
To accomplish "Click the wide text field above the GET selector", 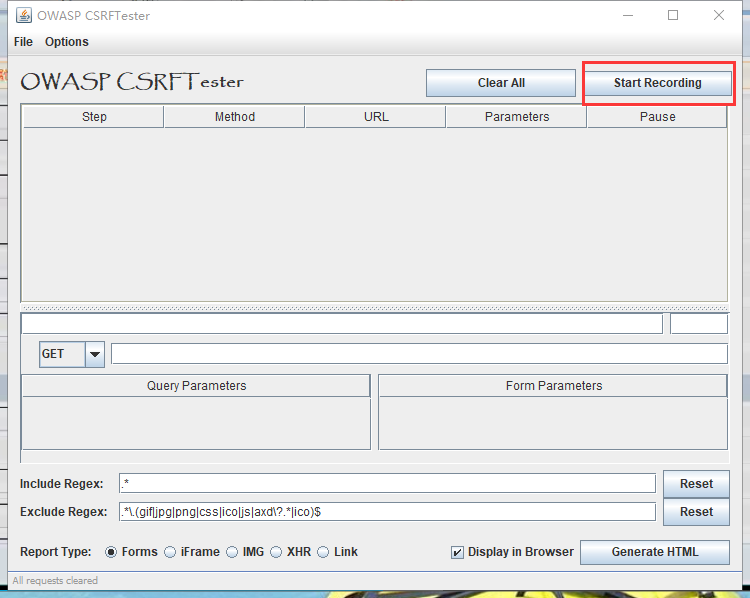I will point(342,324).
